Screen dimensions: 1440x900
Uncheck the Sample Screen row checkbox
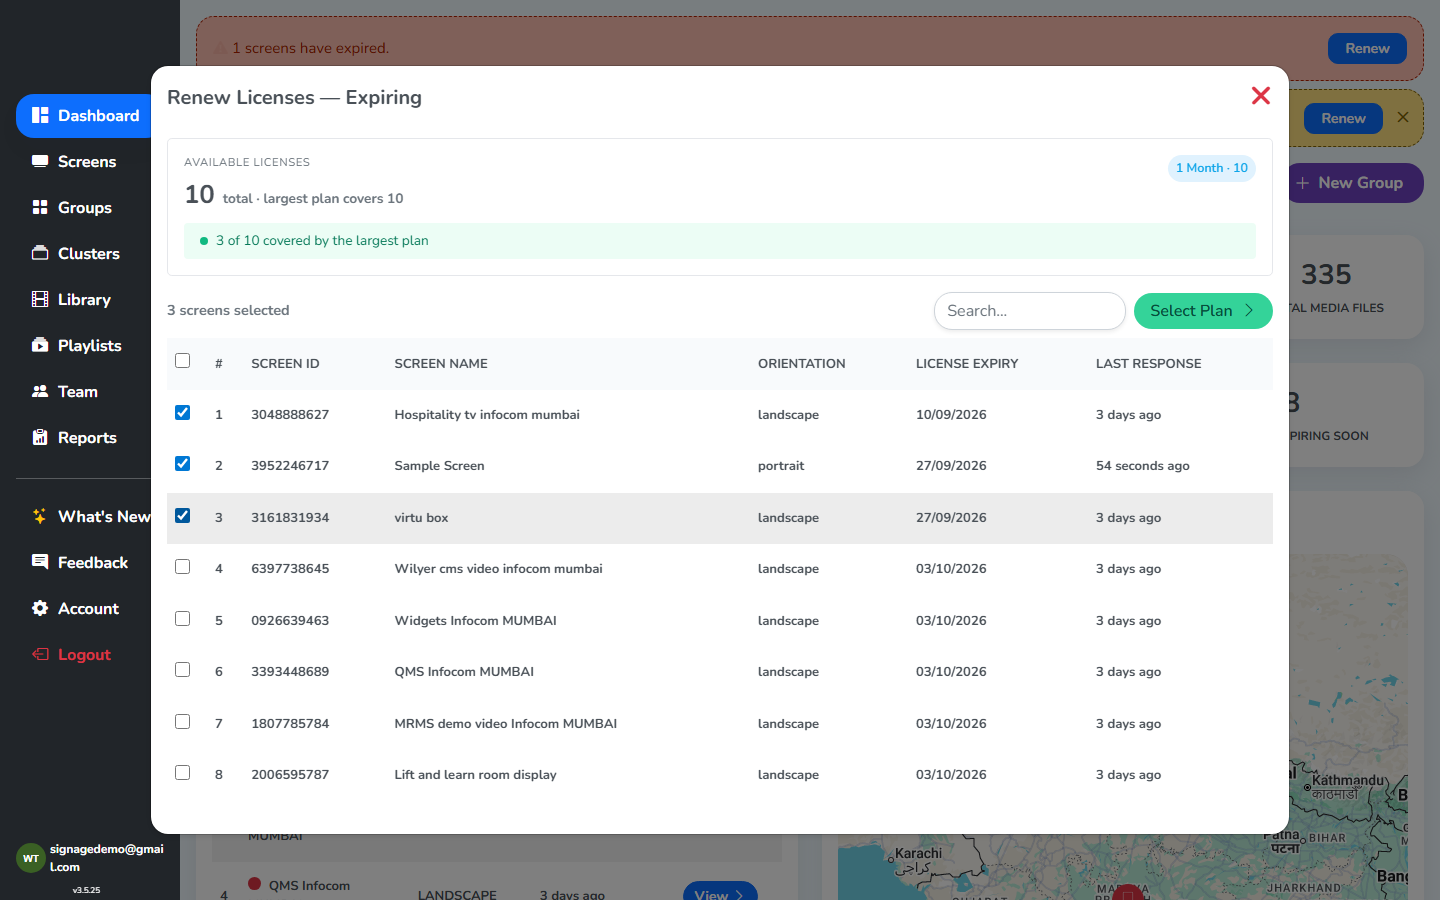pos(182,463)
